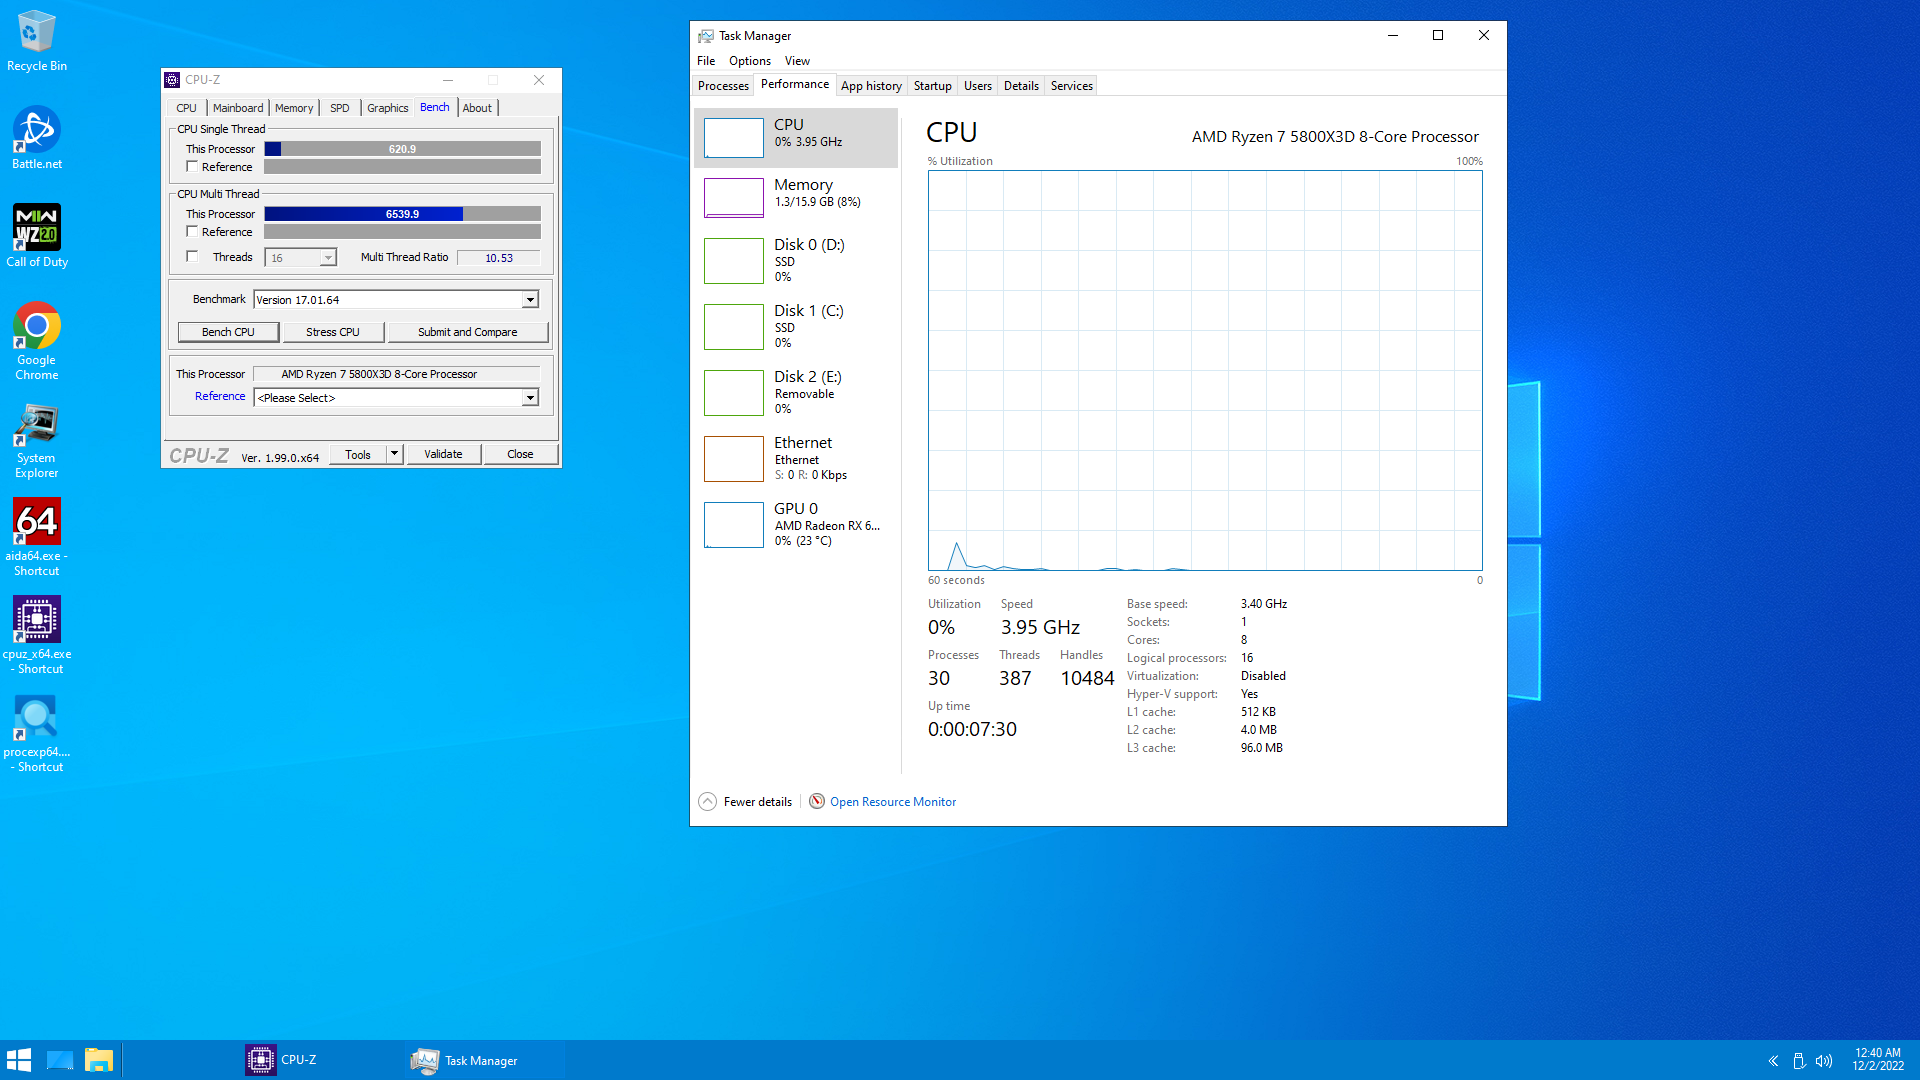Click the USB safely remove tray icon
Image resolution: width=1920 pixels, height=1080 pixels.
tap(1799, 1061)
